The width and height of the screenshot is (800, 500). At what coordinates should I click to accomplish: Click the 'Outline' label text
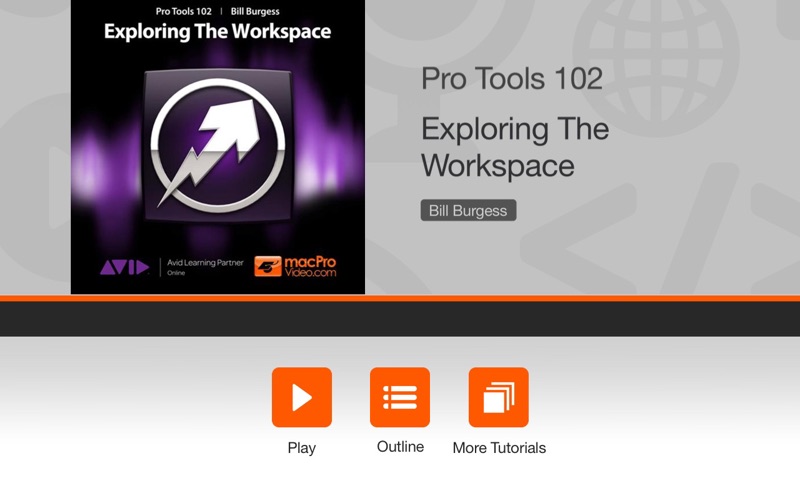click(401, 446)
